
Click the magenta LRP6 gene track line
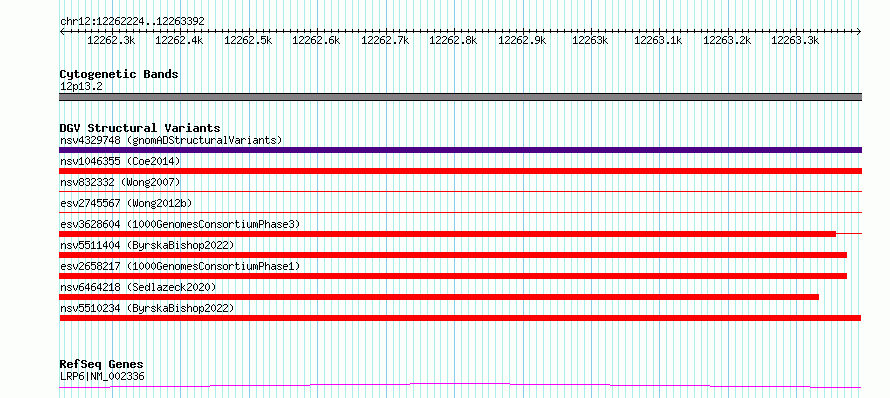pos(460,386)
